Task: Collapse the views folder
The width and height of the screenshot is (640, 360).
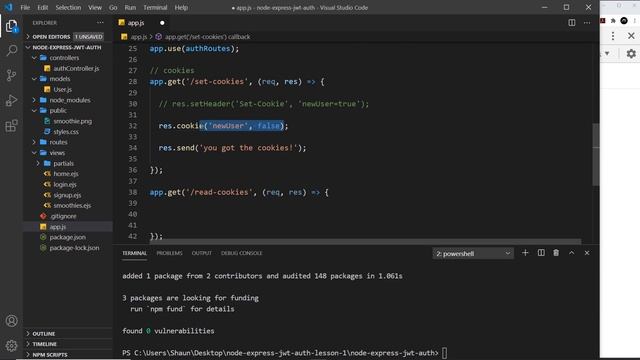Action: tap(34, 153)
